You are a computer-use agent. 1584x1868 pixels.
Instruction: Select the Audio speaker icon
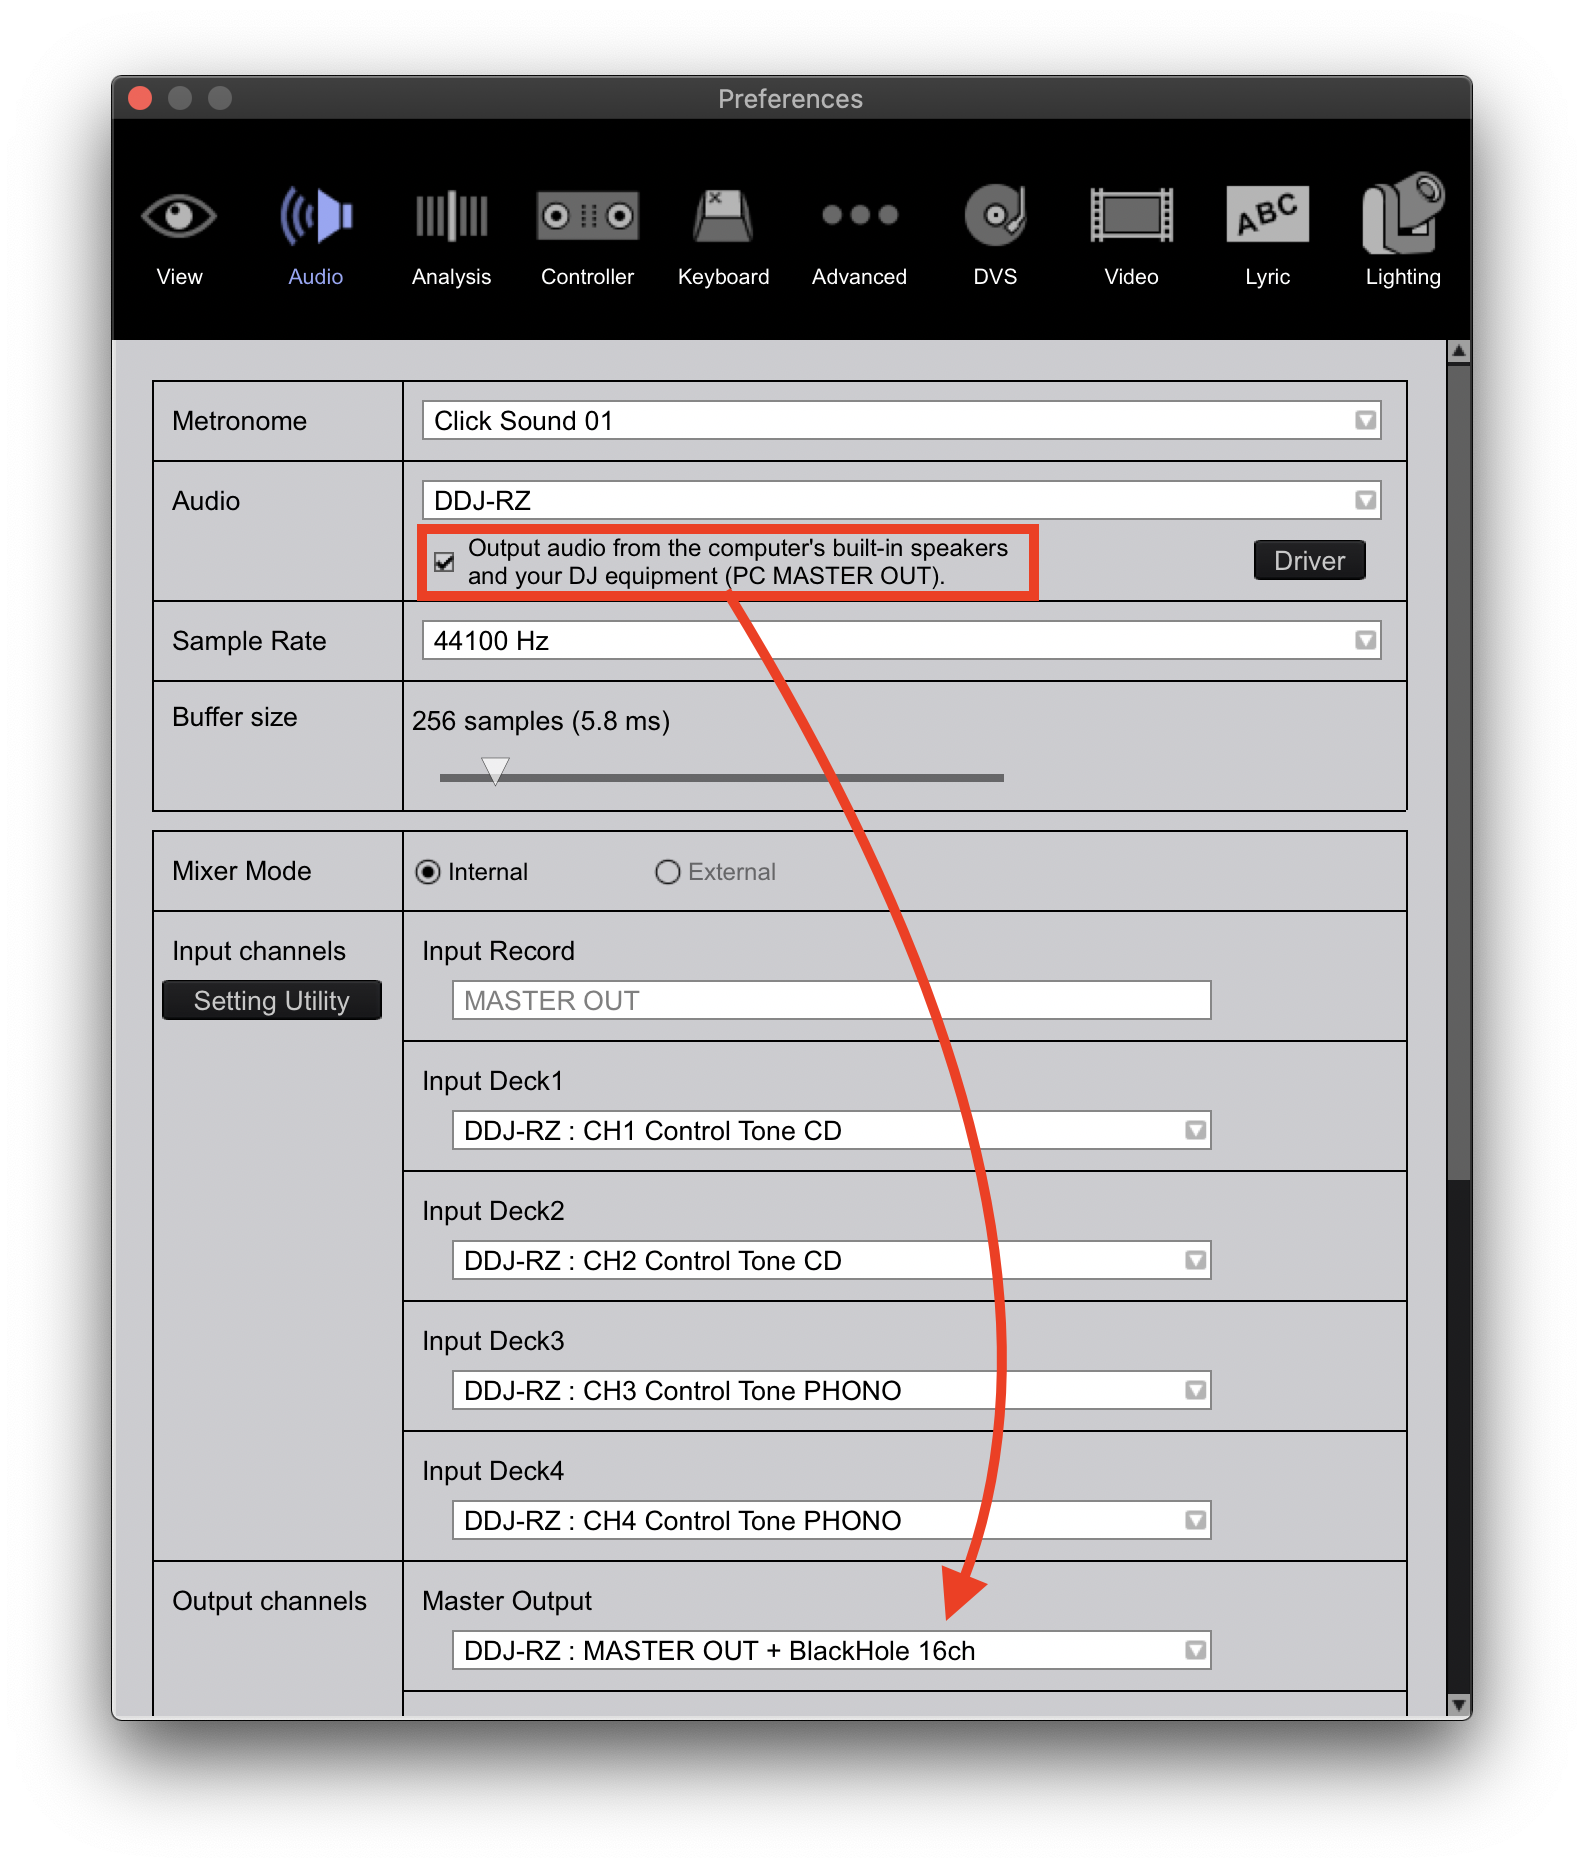tap(316, 216)
